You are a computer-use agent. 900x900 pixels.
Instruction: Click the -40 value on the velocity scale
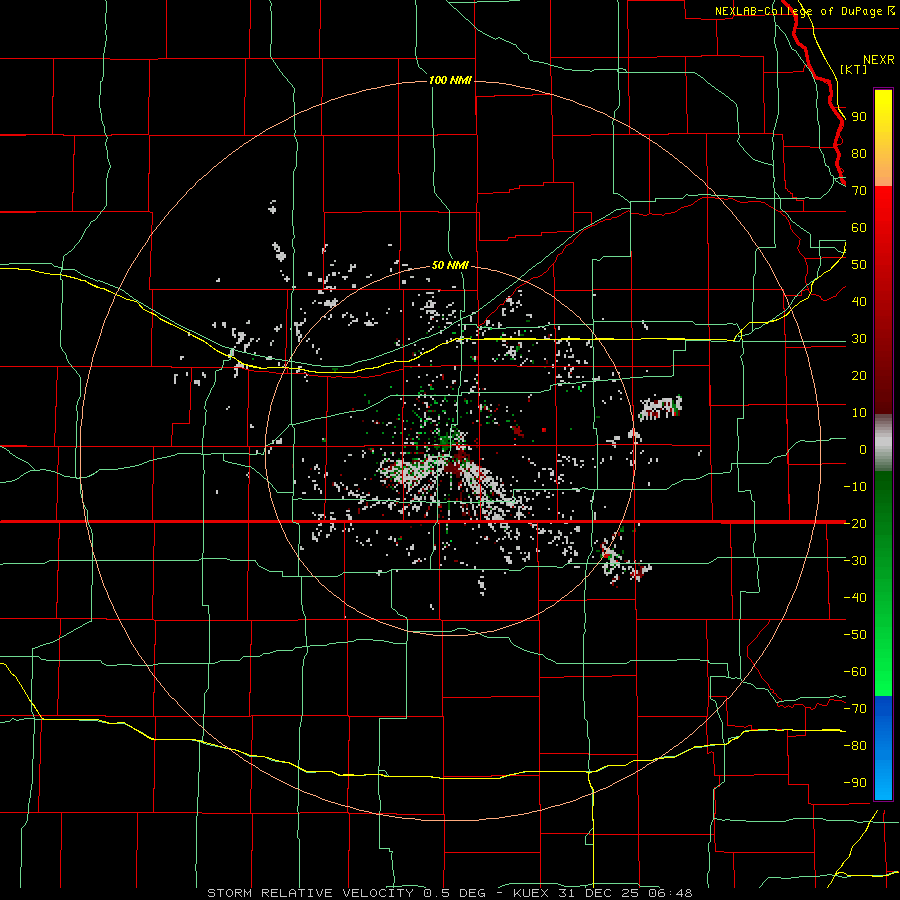(x=855, y=598)
